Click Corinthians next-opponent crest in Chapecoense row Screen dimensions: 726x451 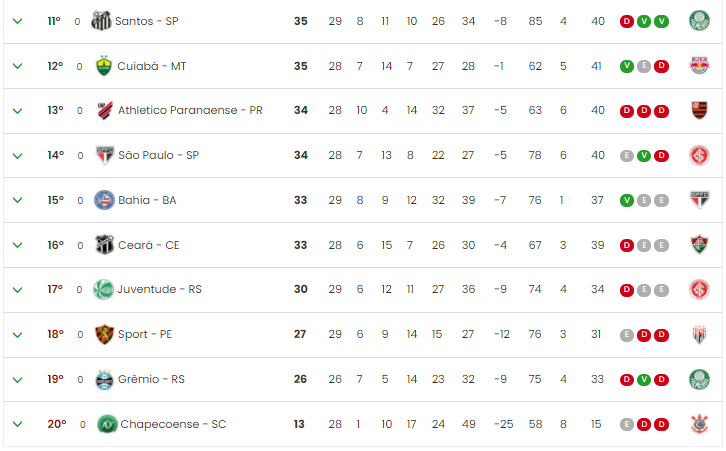coord(699,424)
